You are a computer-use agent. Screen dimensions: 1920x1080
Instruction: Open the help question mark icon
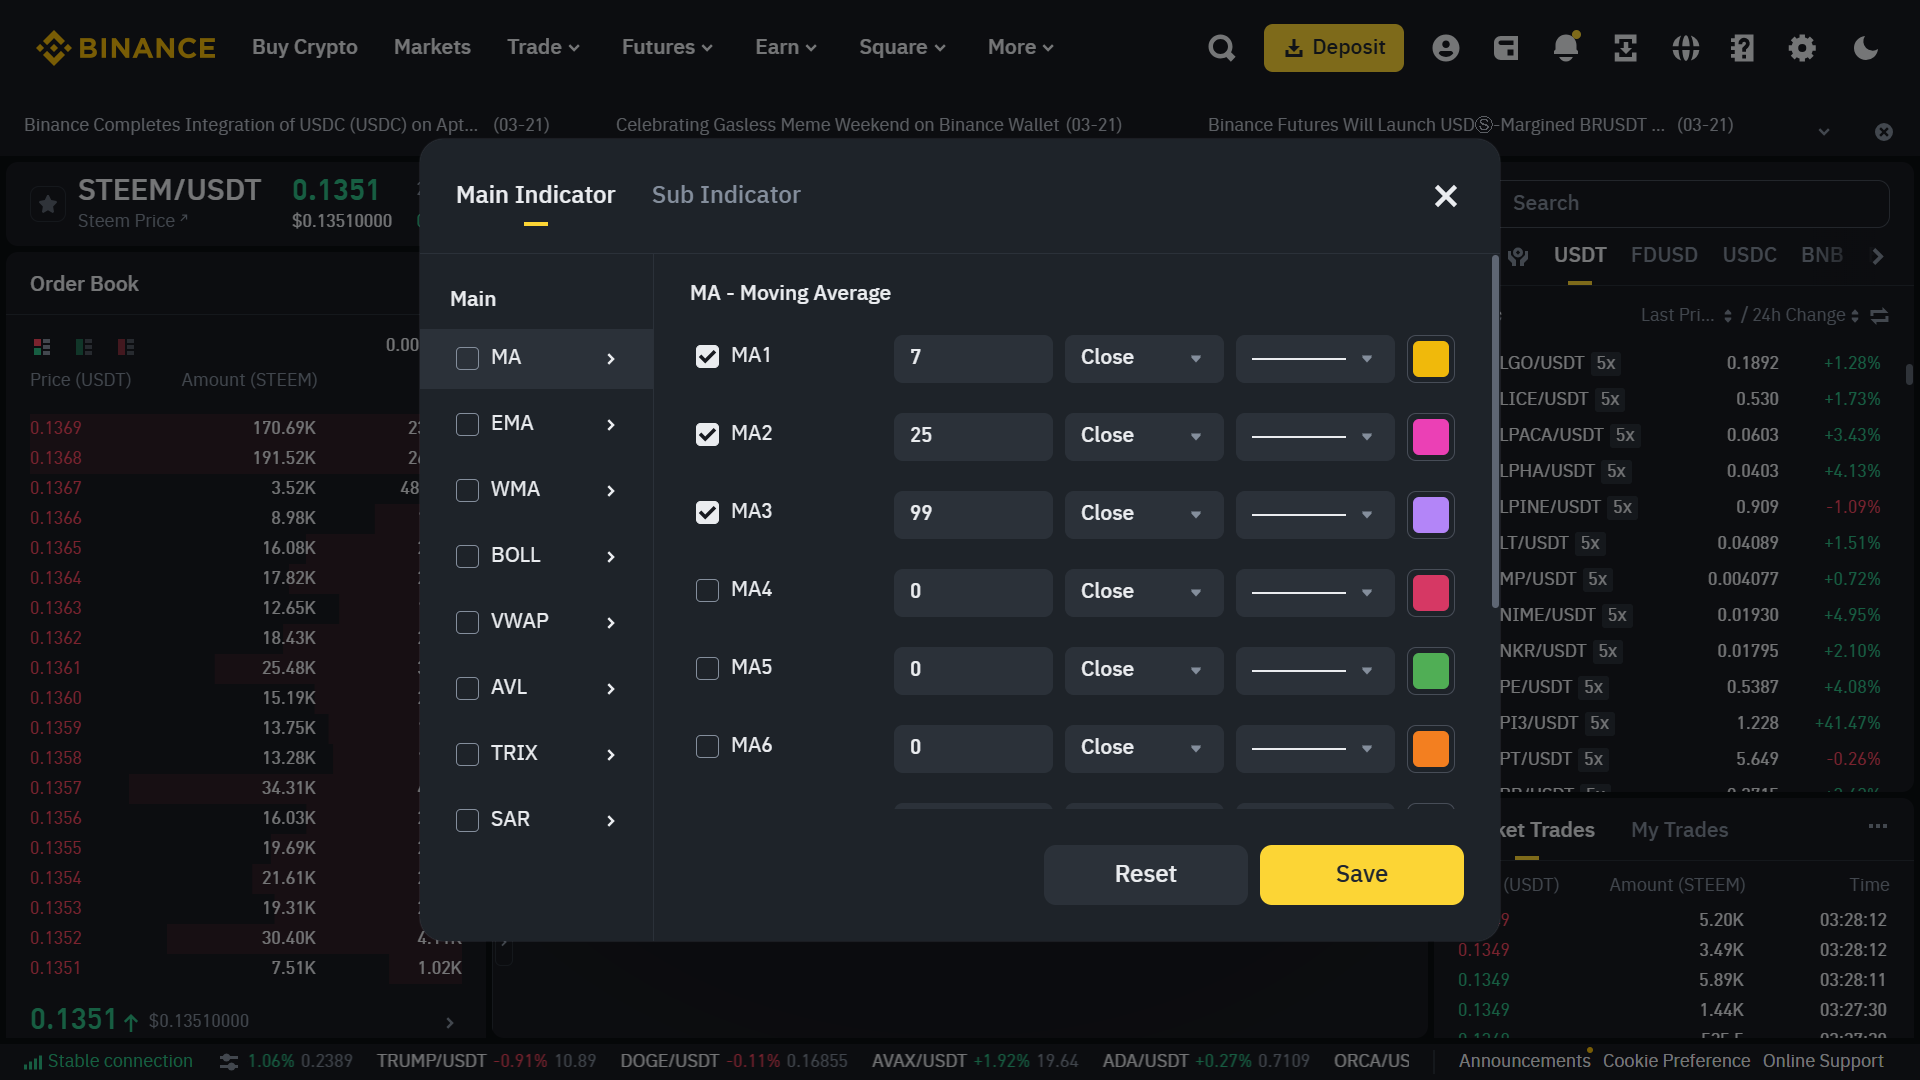point(1743,48)
